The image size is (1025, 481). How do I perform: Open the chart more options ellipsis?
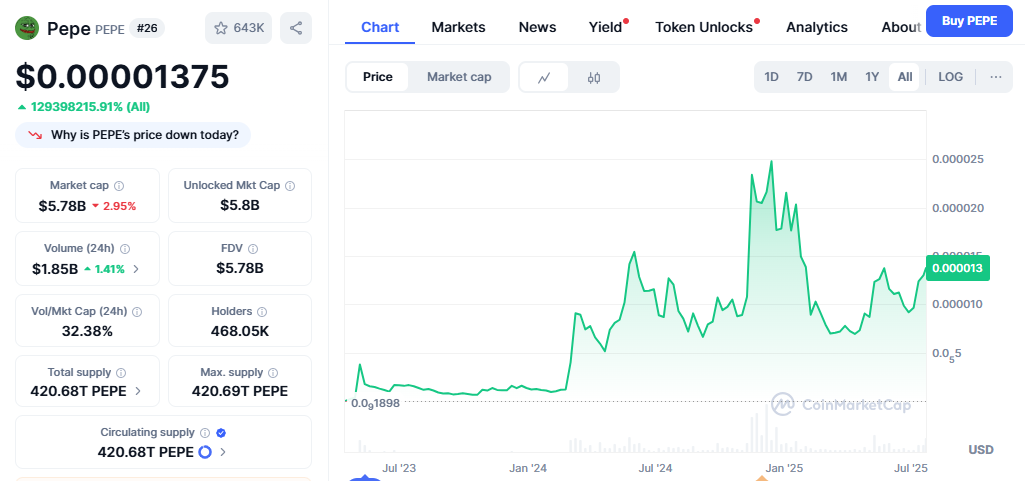coord(996,77)
